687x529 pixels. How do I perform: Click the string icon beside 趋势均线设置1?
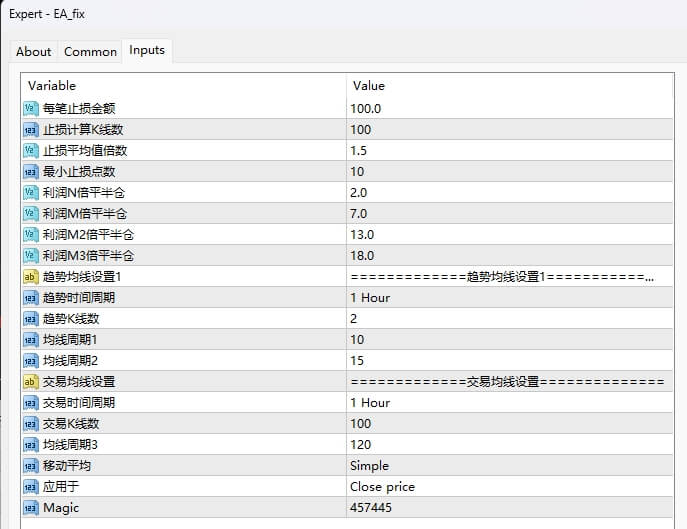pyautogui.click(x=31, y=277)
